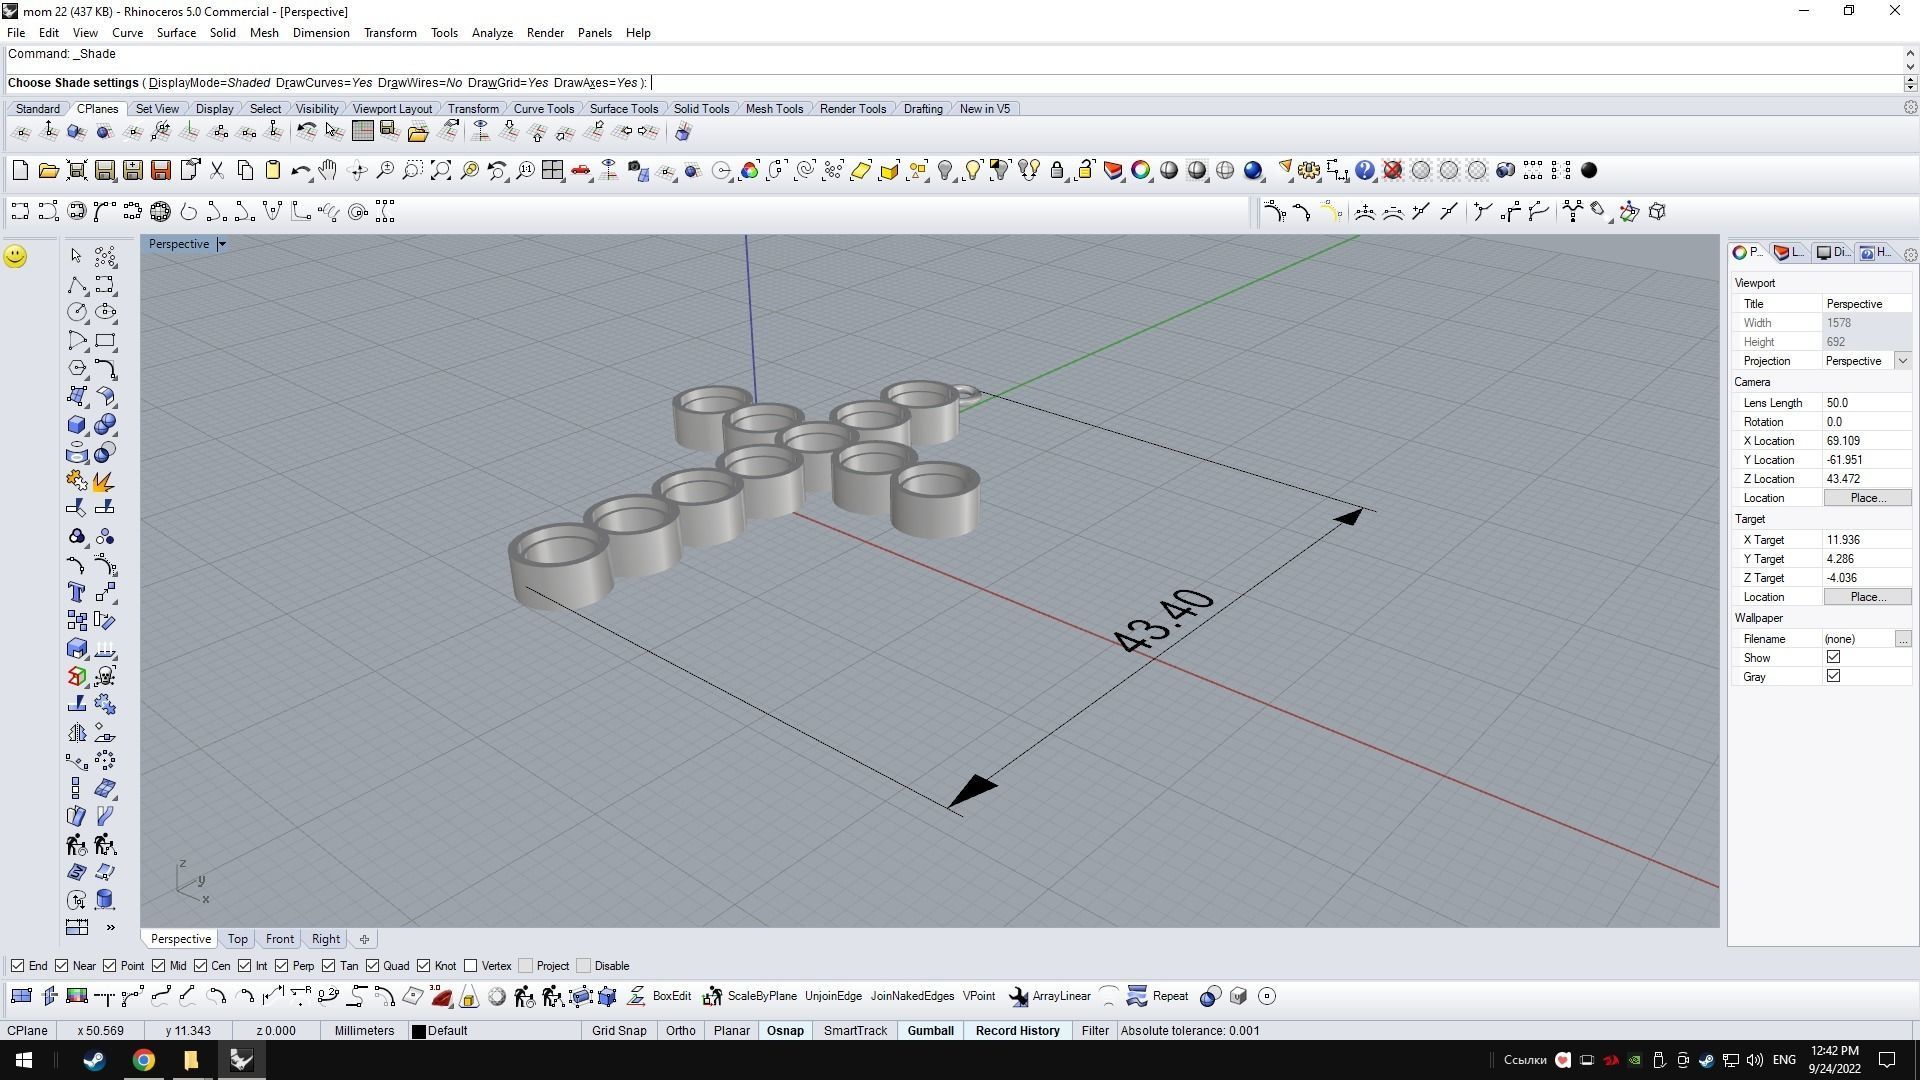1920x1080 pixels.
Task: Click the red car Set View icon
Action: (581, 171)
